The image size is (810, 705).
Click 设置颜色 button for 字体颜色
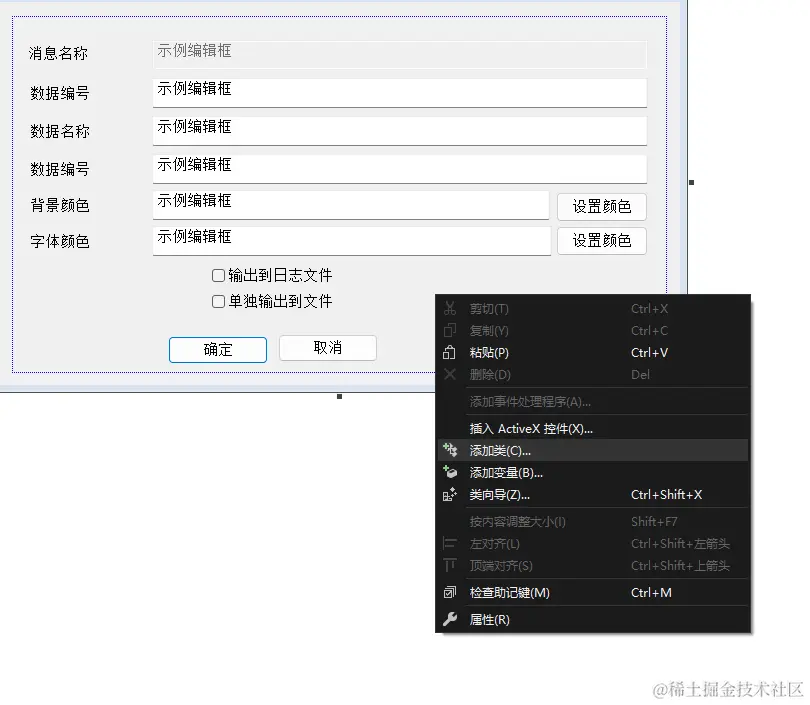(602, 241)
